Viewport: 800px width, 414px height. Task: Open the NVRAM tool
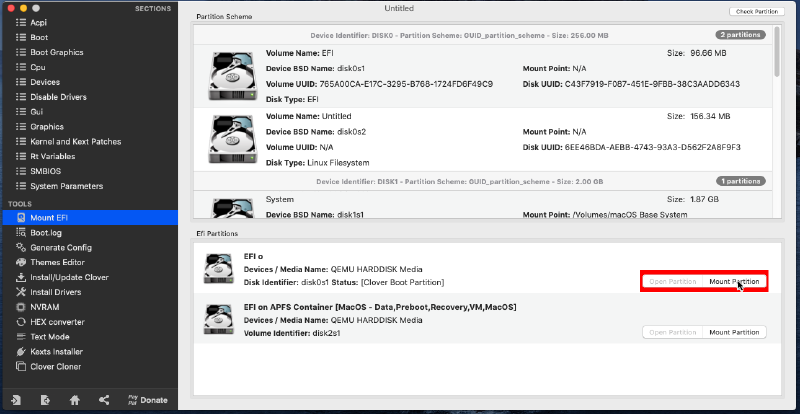[47, 307]
